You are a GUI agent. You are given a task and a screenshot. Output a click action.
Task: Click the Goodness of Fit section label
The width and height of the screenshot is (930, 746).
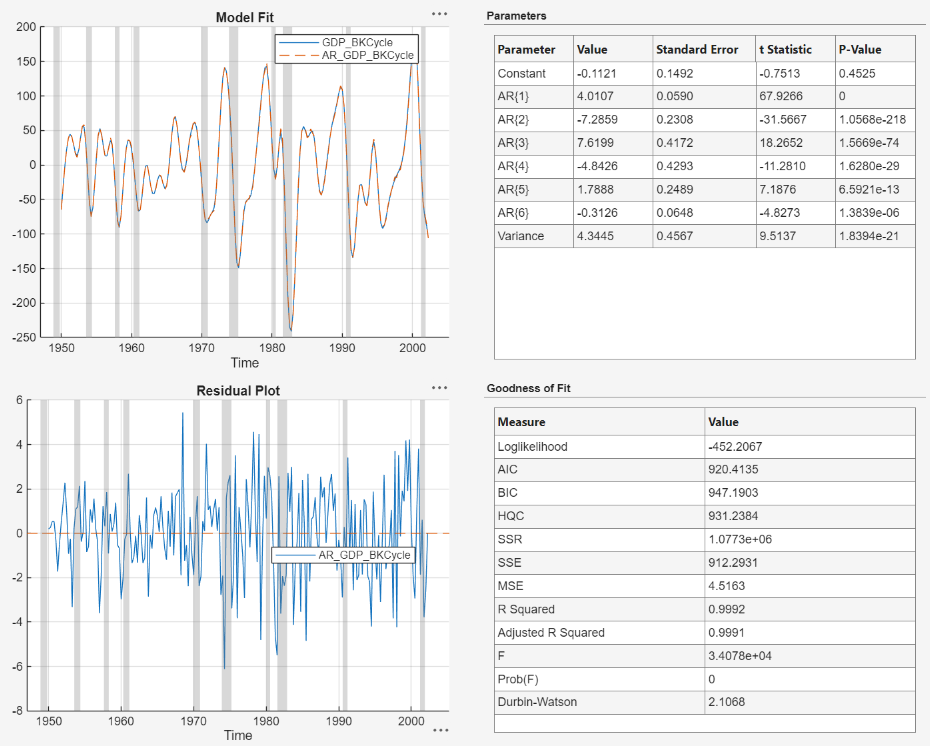tap(531, 388)
